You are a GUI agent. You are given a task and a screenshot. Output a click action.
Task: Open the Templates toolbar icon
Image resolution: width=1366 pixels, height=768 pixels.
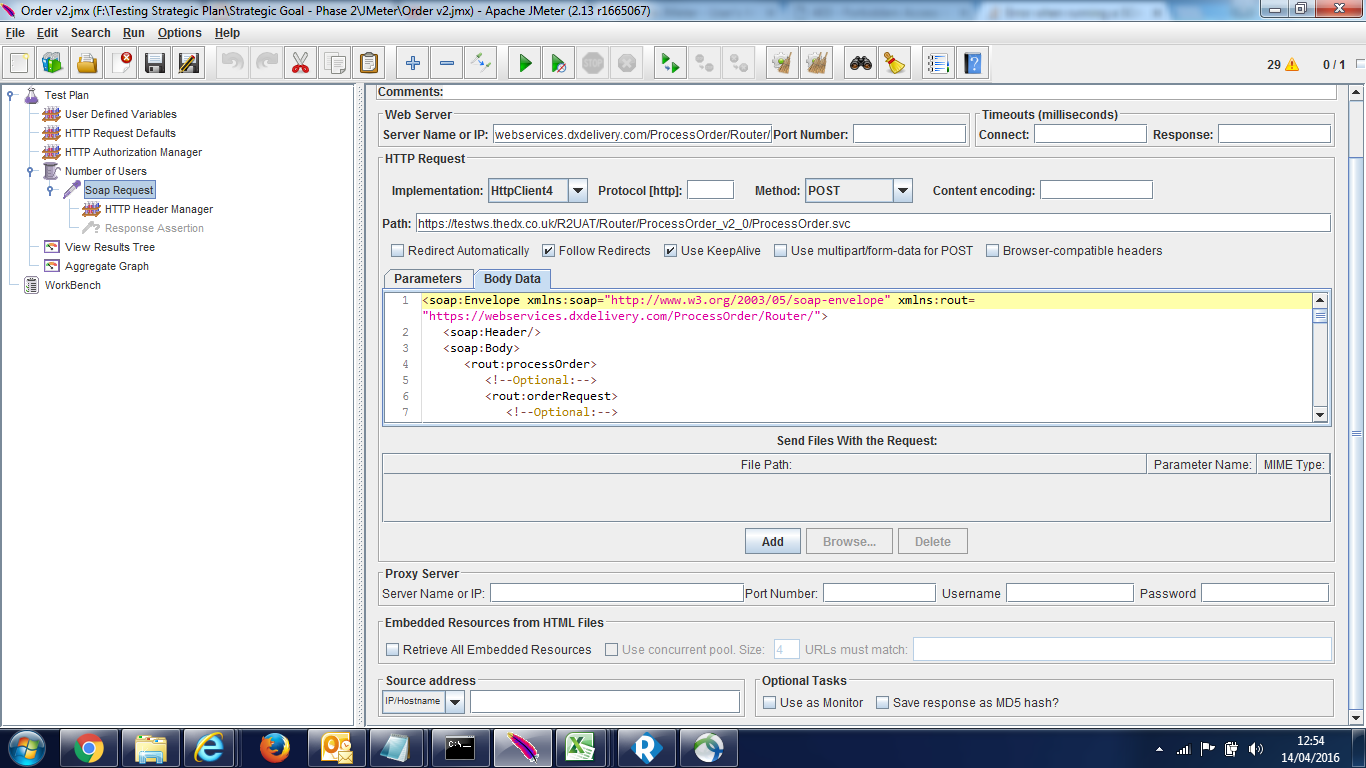[x=54, y=63]
